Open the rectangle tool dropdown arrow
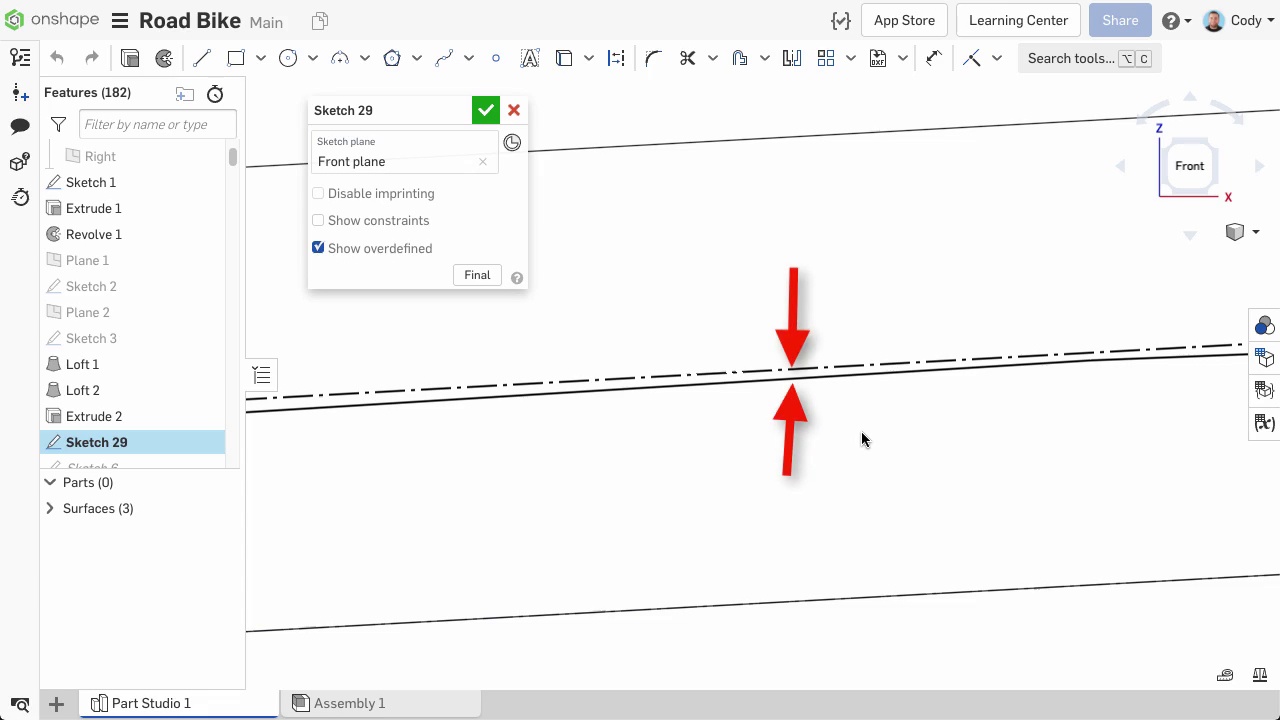This screenshot has height=720, width=1280. [x=260, y=59]
